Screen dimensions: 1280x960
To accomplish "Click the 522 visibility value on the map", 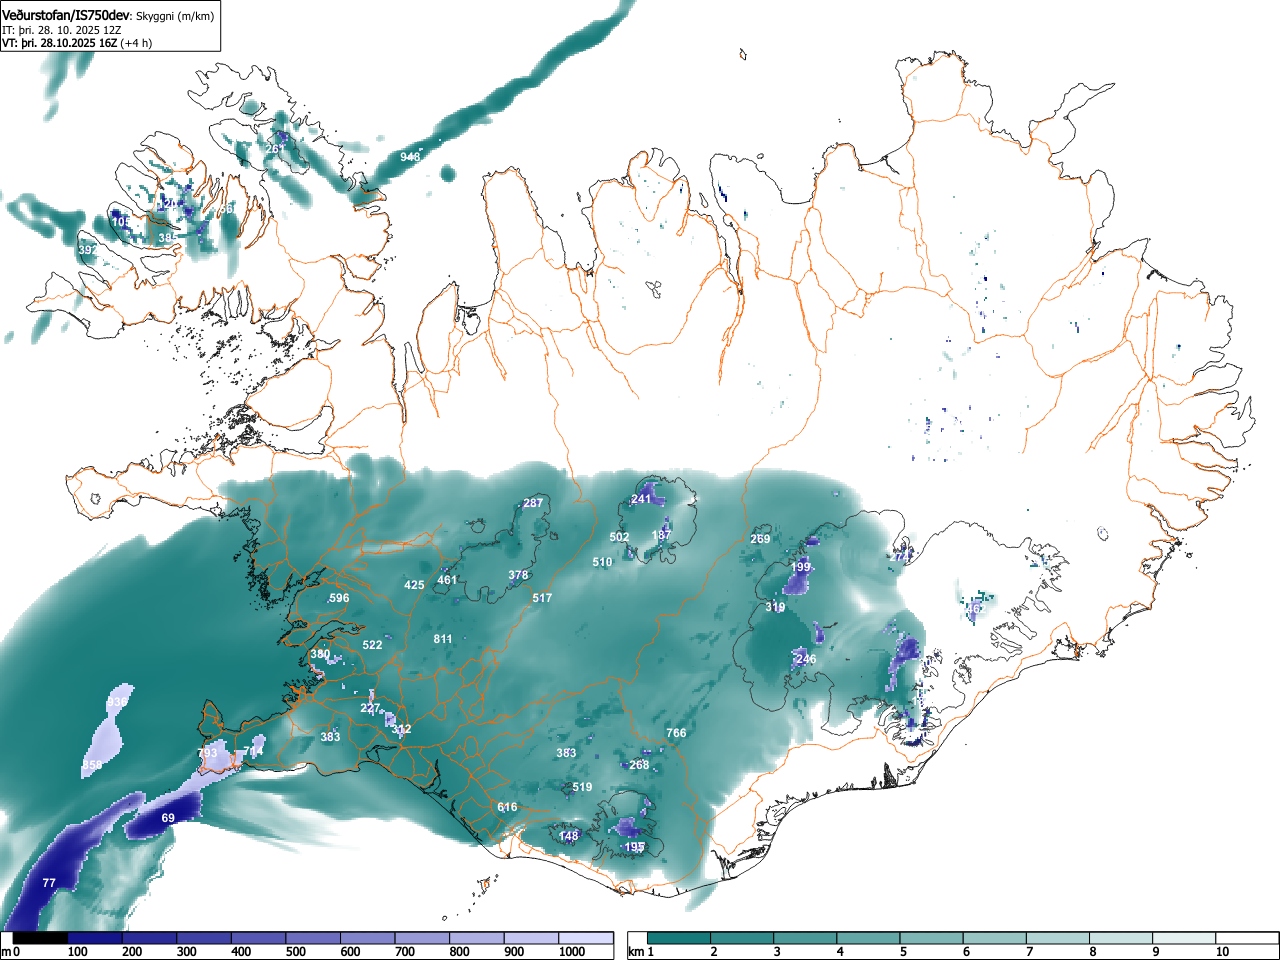I will pos(372,645).
